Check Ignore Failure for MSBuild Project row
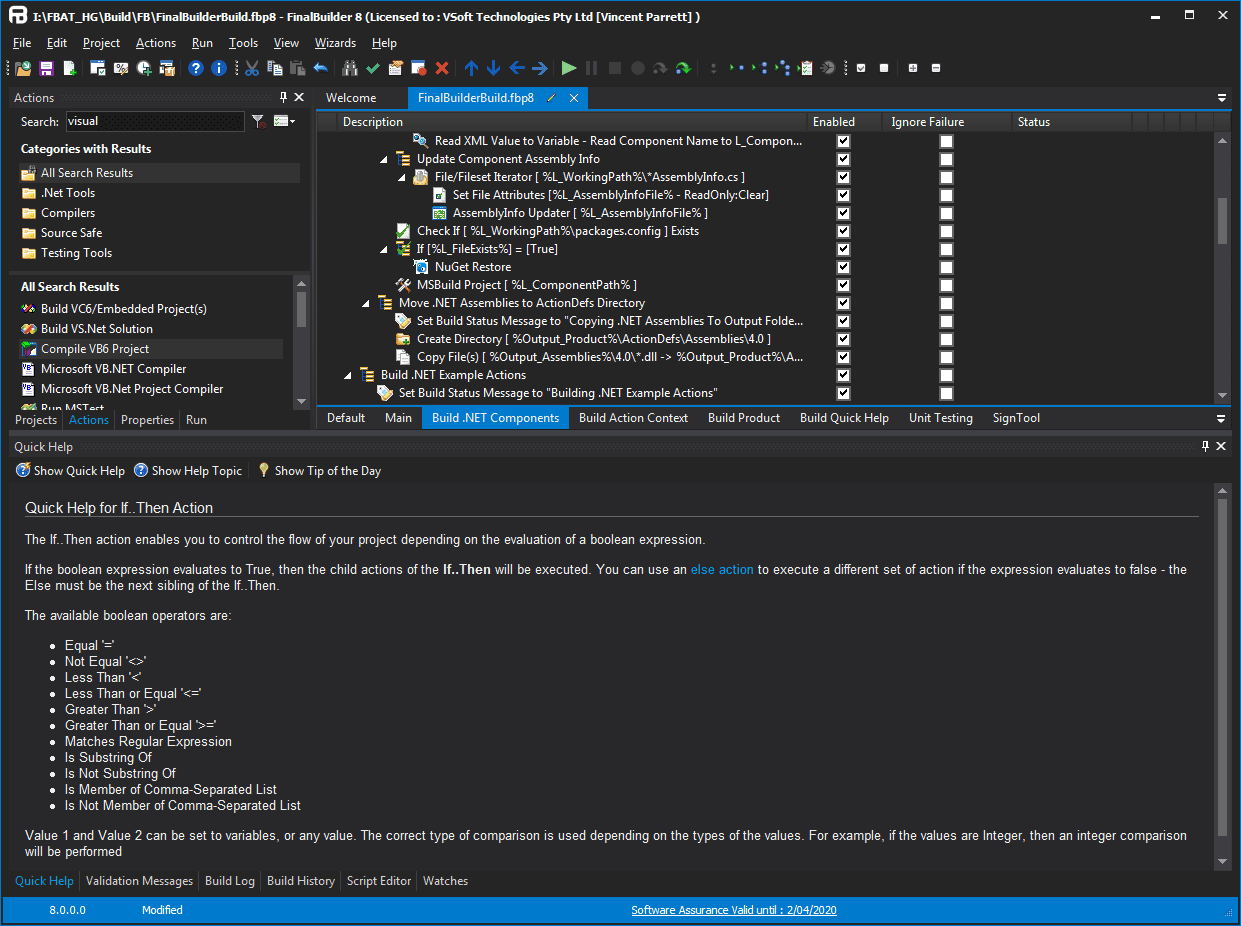This screenshot has height=926, width=1241. pos(946,285)
